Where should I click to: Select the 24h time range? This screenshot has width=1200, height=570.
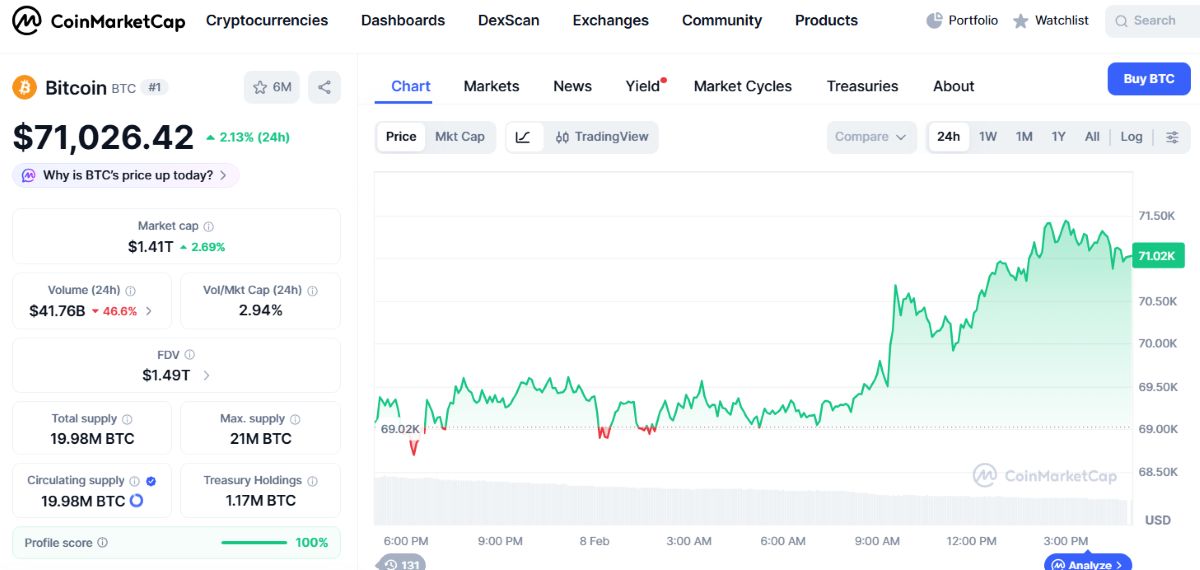coord(948,137)
